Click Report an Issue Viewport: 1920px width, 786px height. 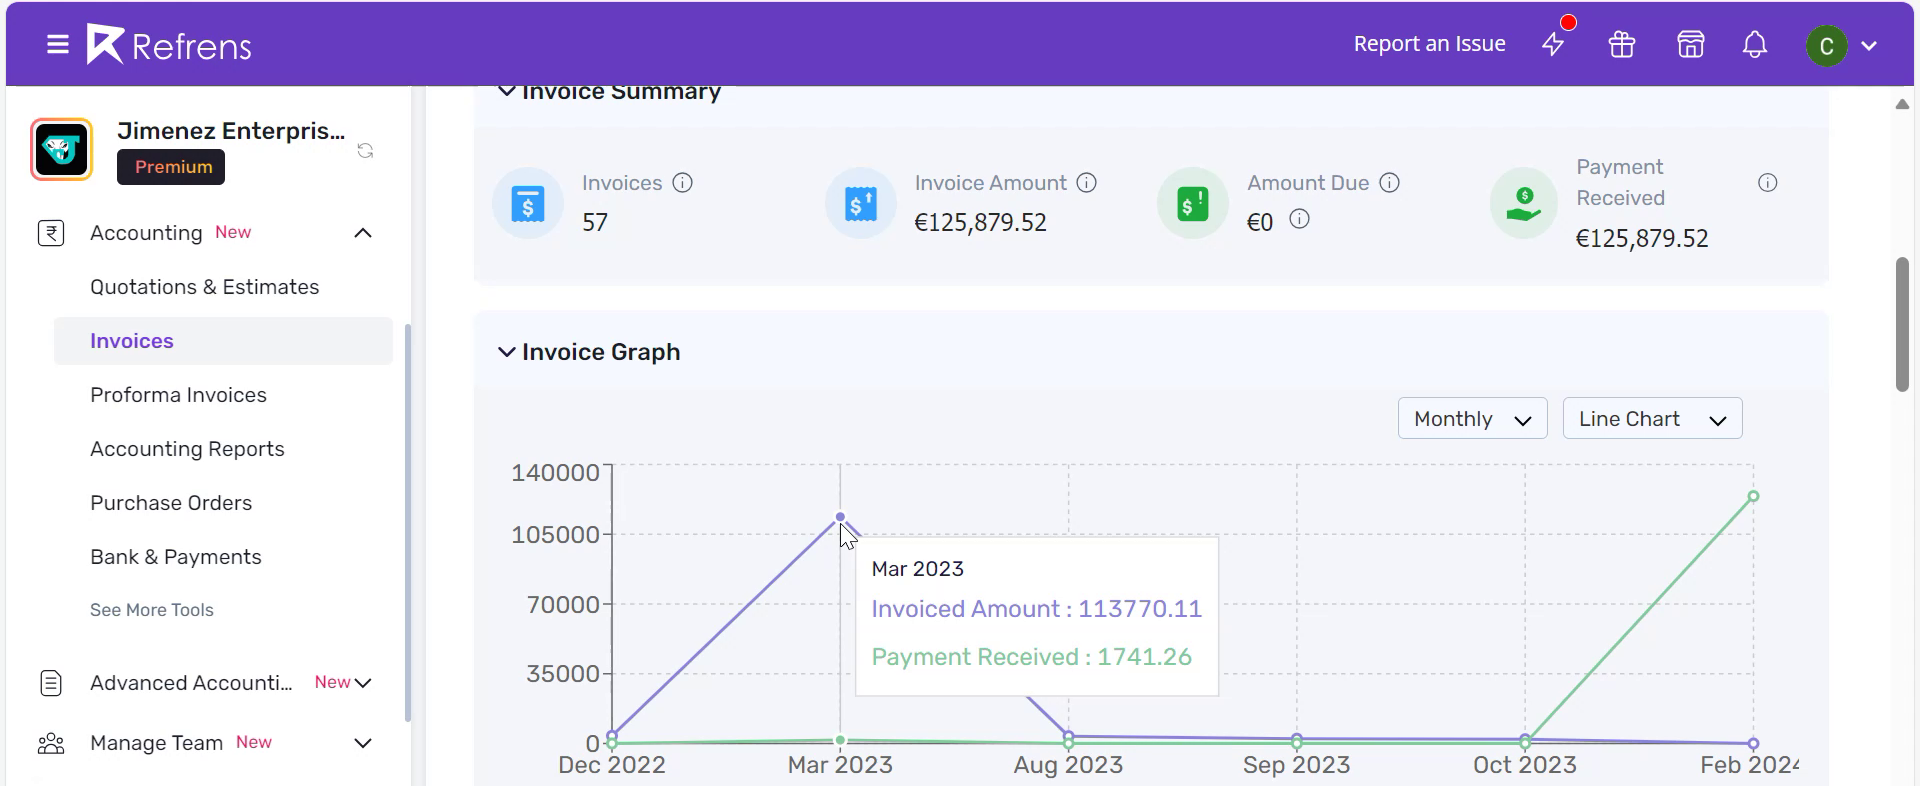pyautogui.click(x=1430, y=44)
